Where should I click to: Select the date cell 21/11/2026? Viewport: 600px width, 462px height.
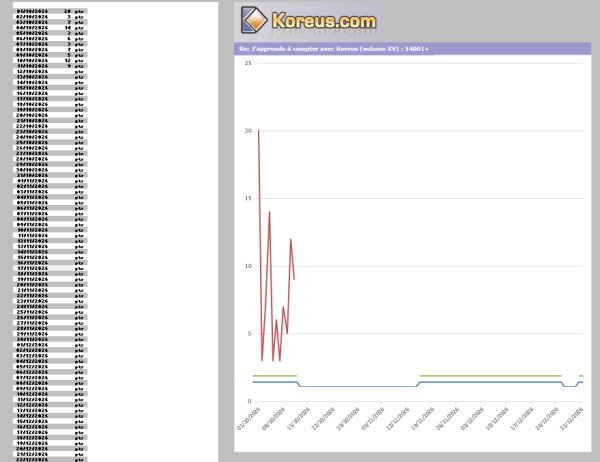(32, 290)
